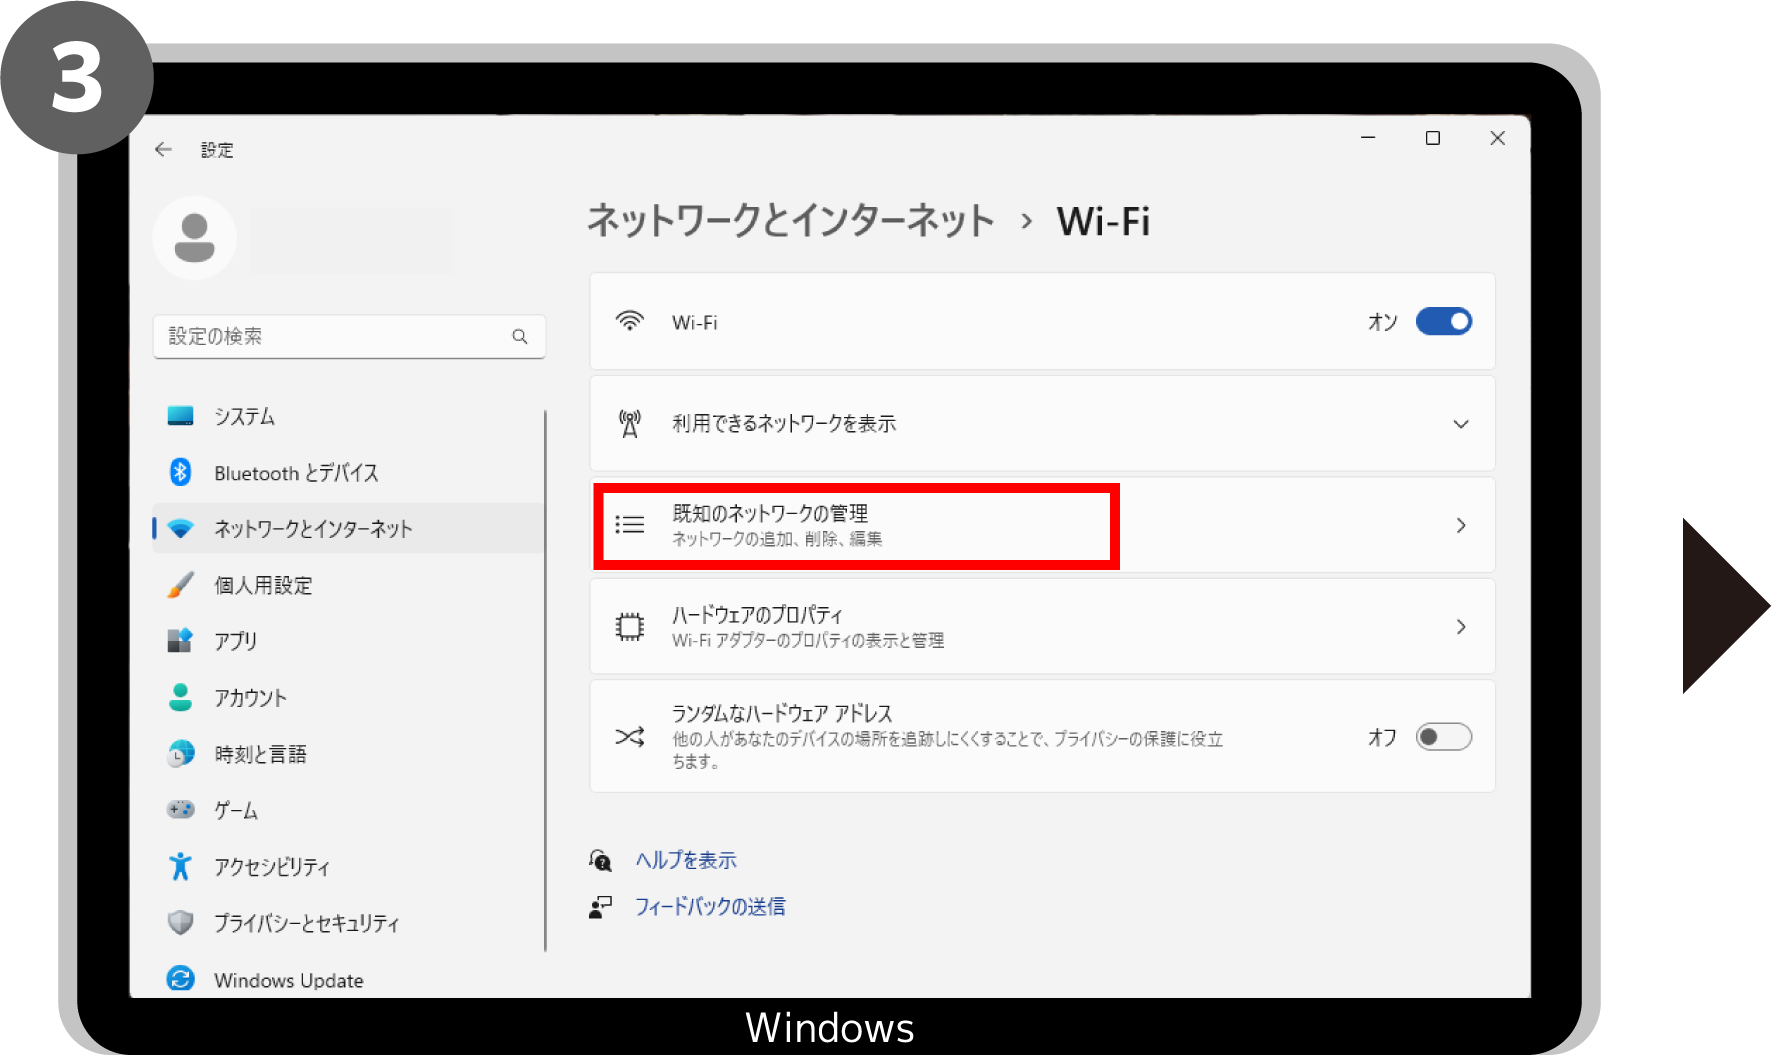
Task: Open ハードウェアのプロパティ chevron arrow
Action: pyautogui.click(x=1460, y=627)
